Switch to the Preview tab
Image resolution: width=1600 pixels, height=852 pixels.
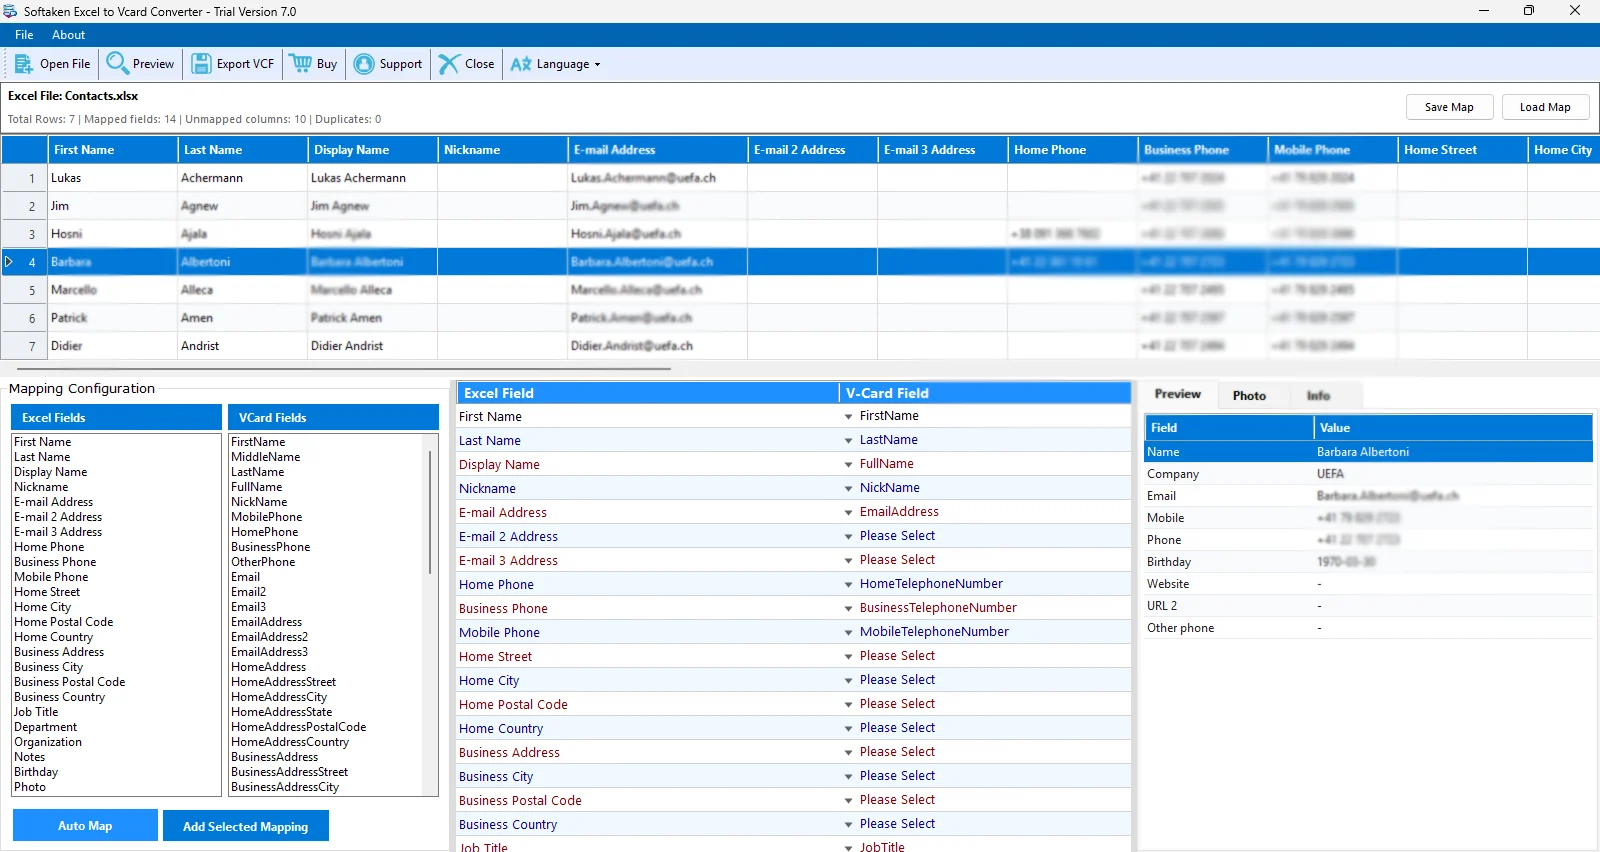coord(1178,395)
